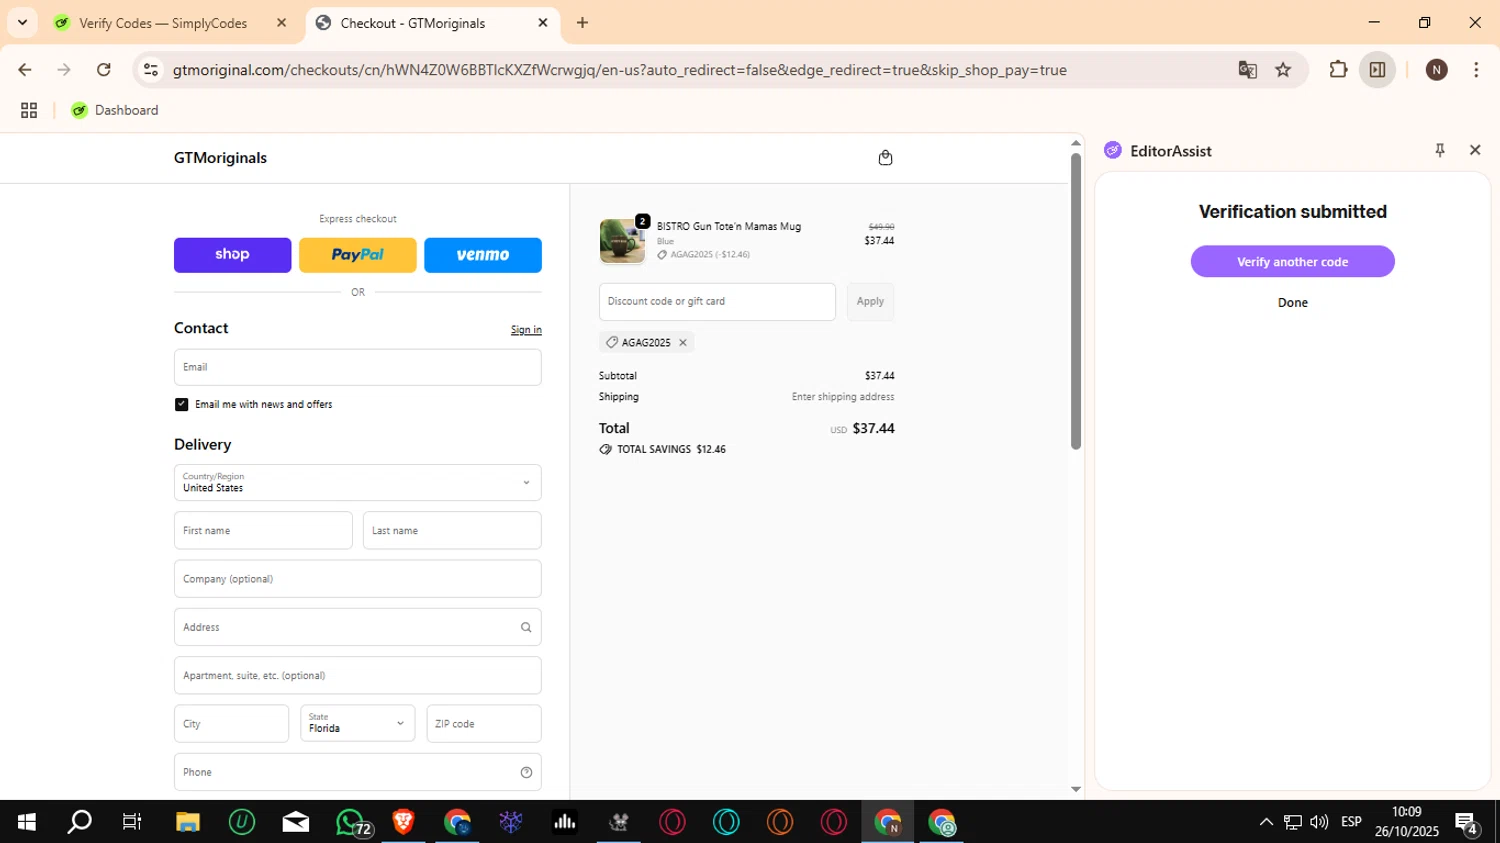Open Windows Start menu

27,822
